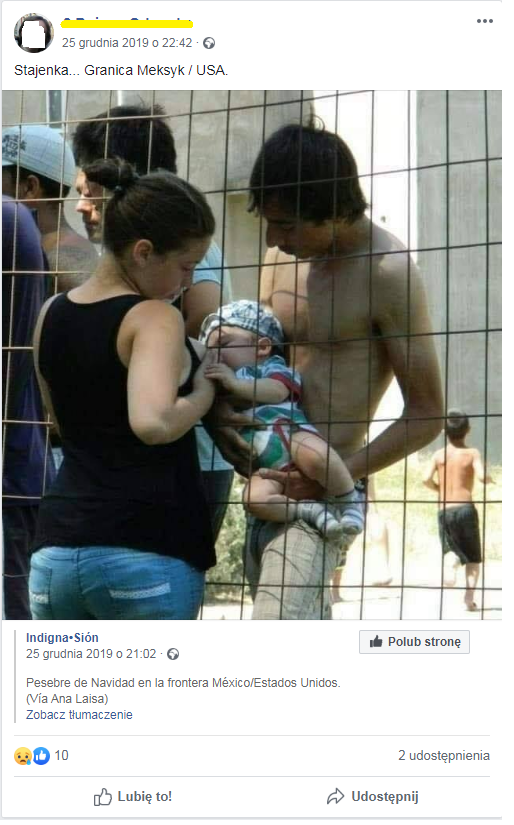The width and height of the screenshot is (514, 825).
Task: Click the share arrow icon
Action: (x=335, y=797)
